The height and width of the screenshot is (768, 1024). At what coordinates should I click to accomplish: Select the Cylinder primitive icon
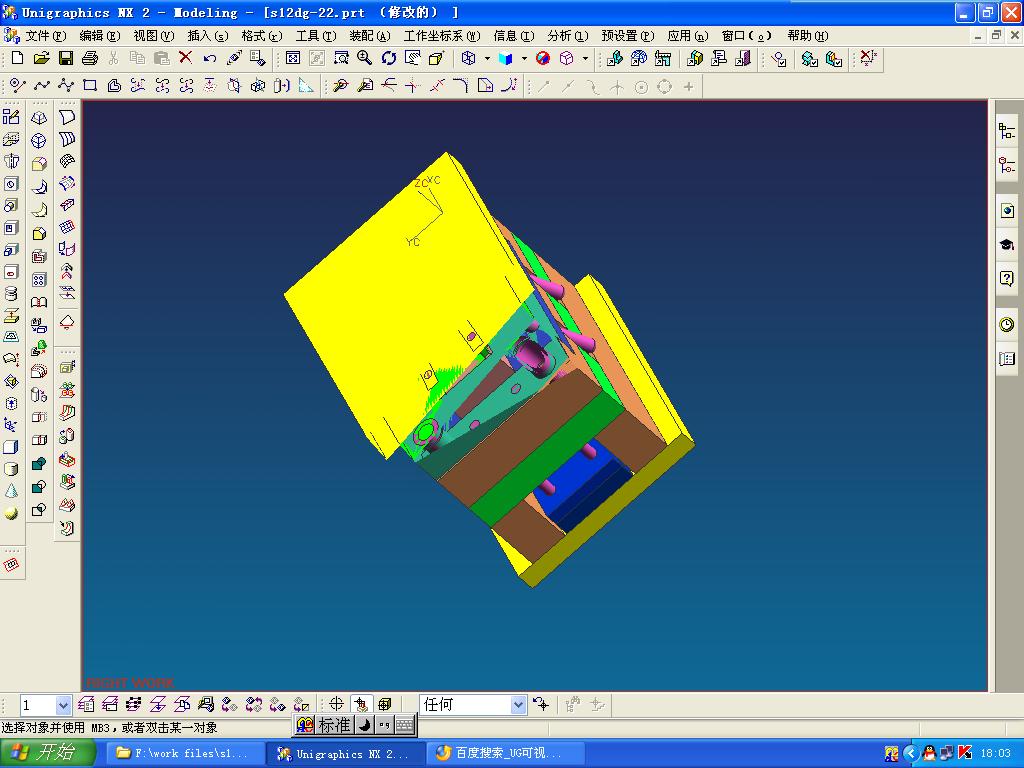[x=10, y=469]
